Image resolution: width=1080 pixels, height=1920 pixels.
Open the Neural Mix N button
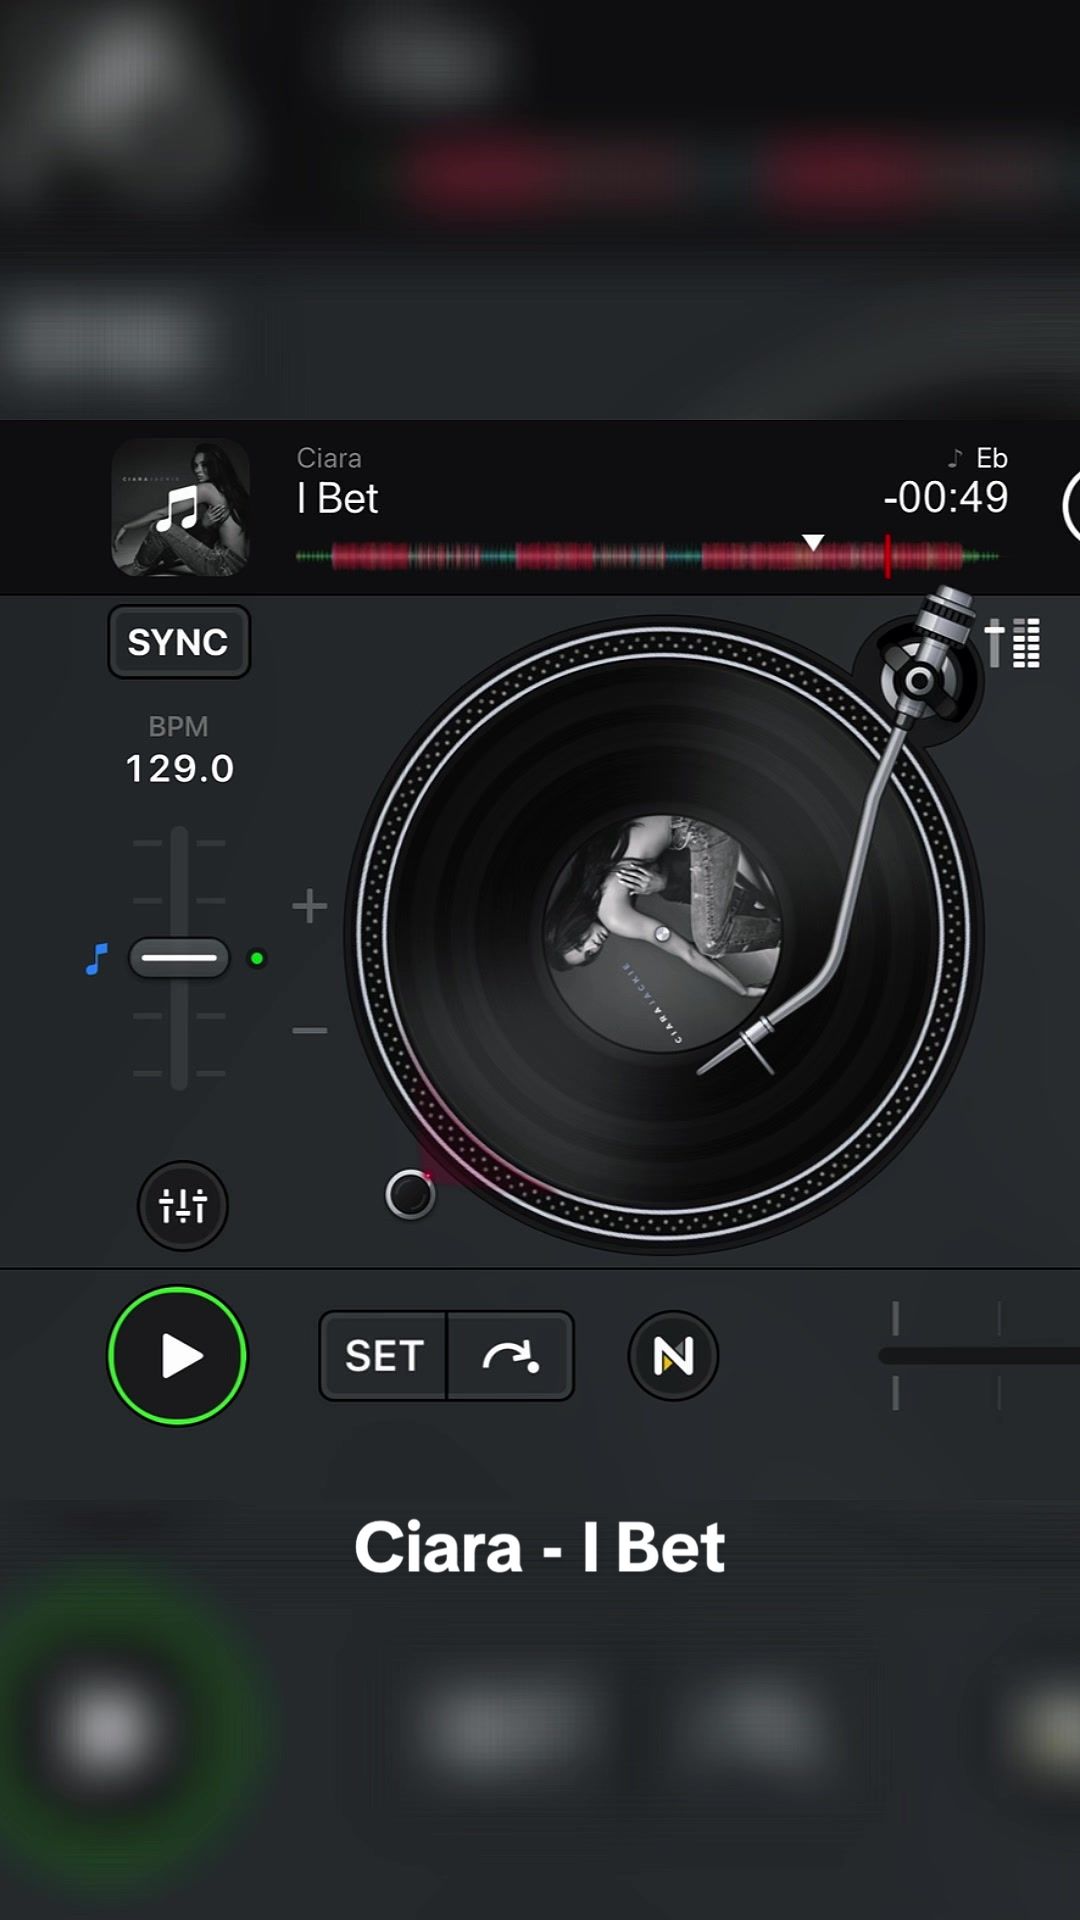point(673,1356)
